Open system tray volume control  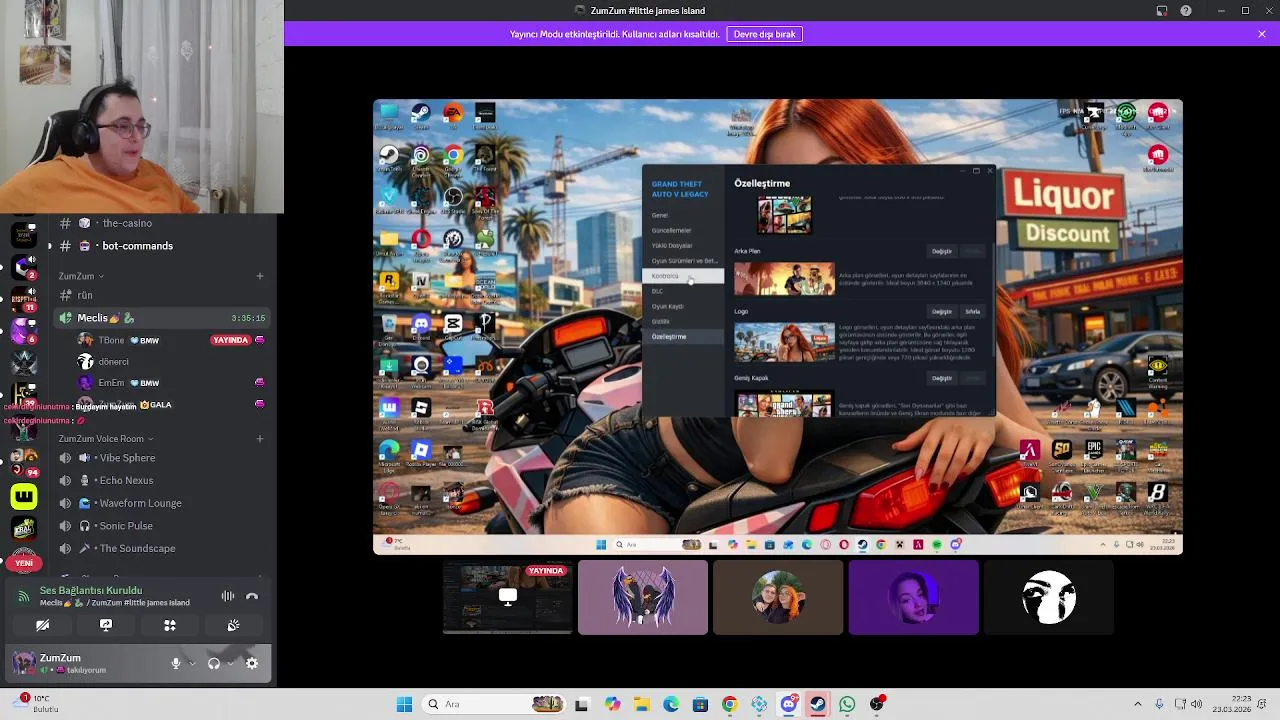pyautogui.click(x=1197, y=704)
